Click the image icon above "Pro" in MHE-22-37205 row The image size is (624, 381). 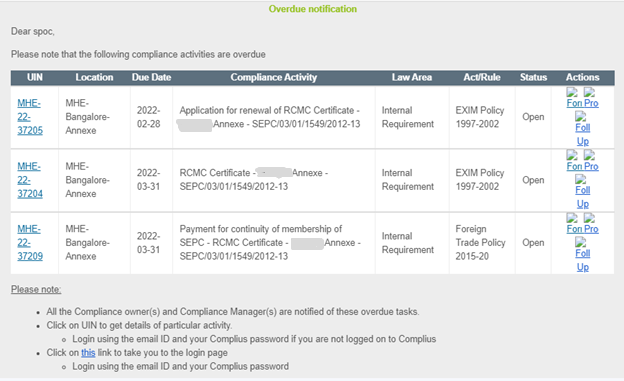pos(589,93)
